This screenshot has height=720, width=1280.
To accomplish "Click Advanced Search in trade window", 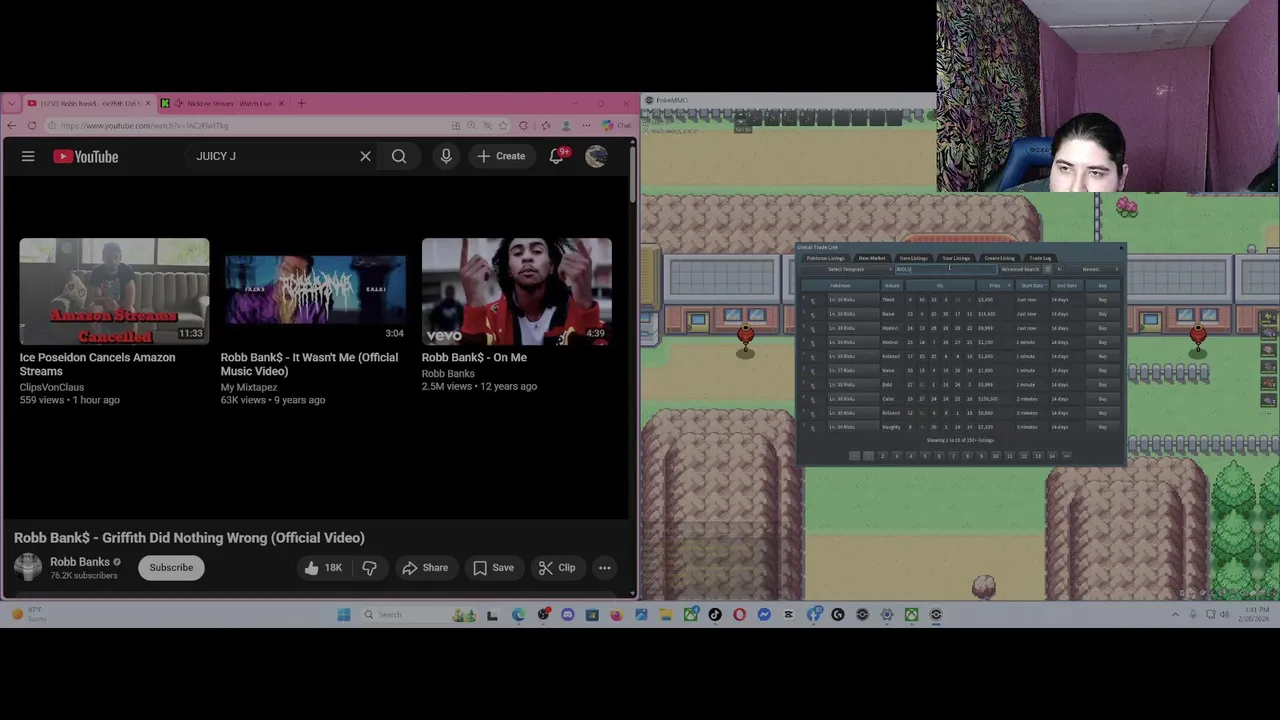I will point(1020,269).
